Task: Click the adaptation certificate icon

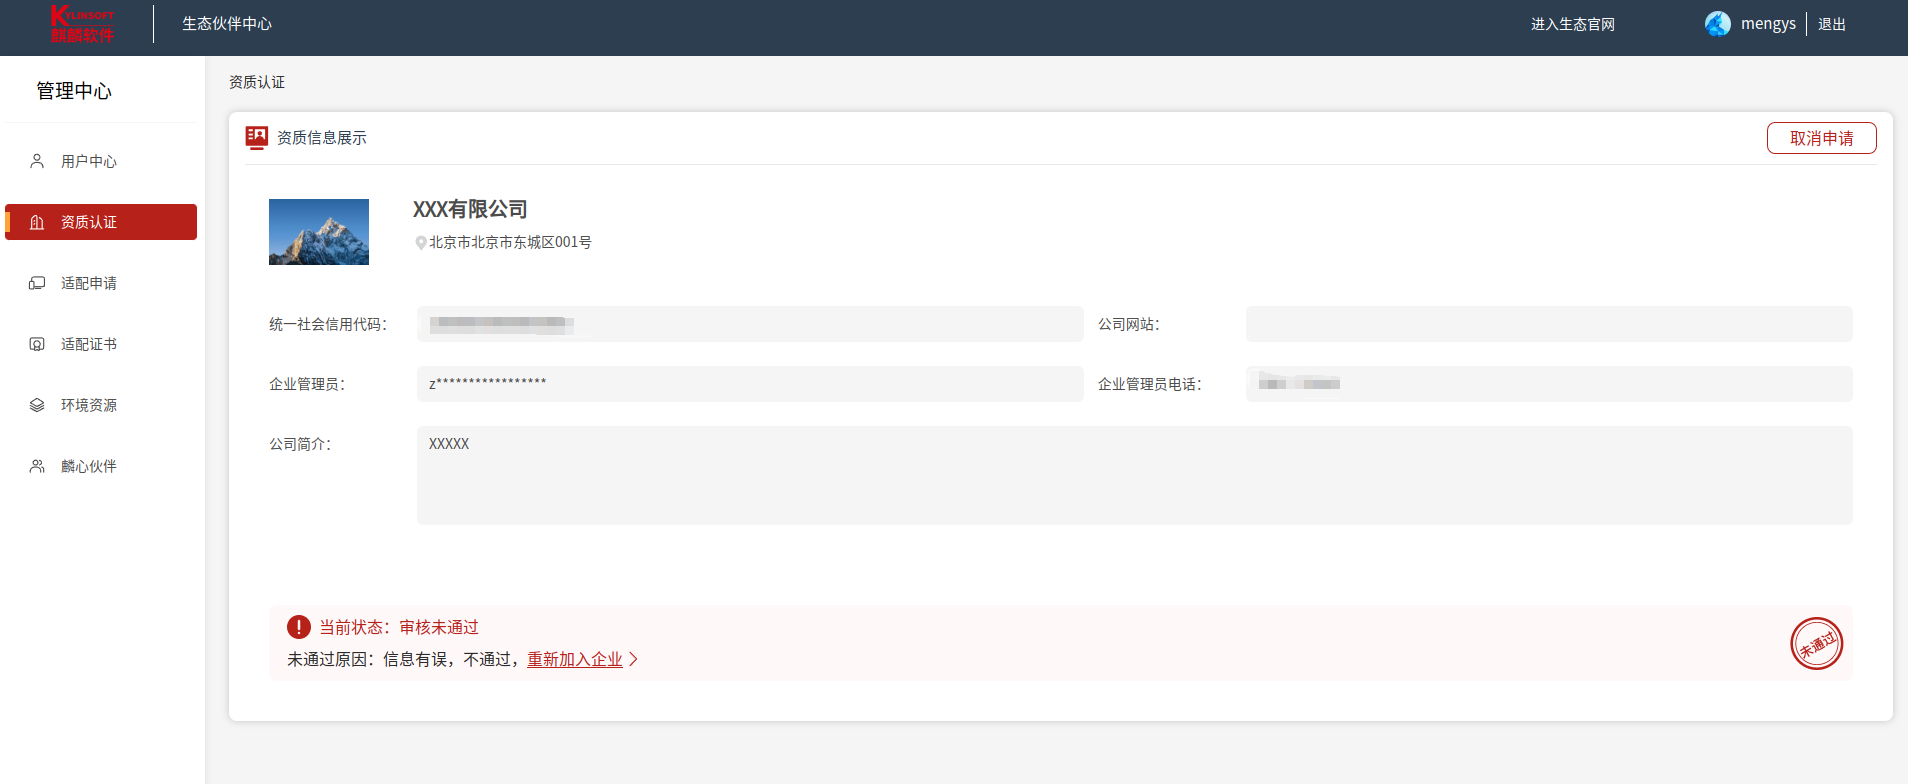Action: [x=37, y=344]
